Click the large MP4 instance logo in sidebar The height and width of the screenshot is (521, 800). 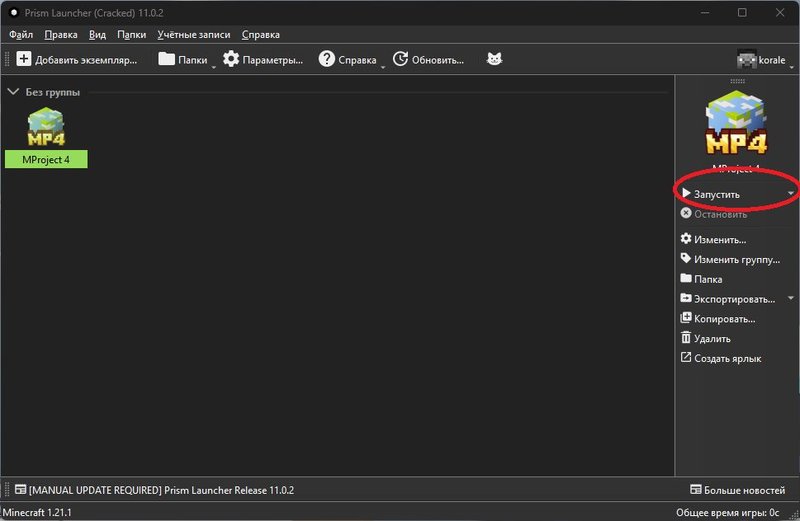click(x=736, y=122)
